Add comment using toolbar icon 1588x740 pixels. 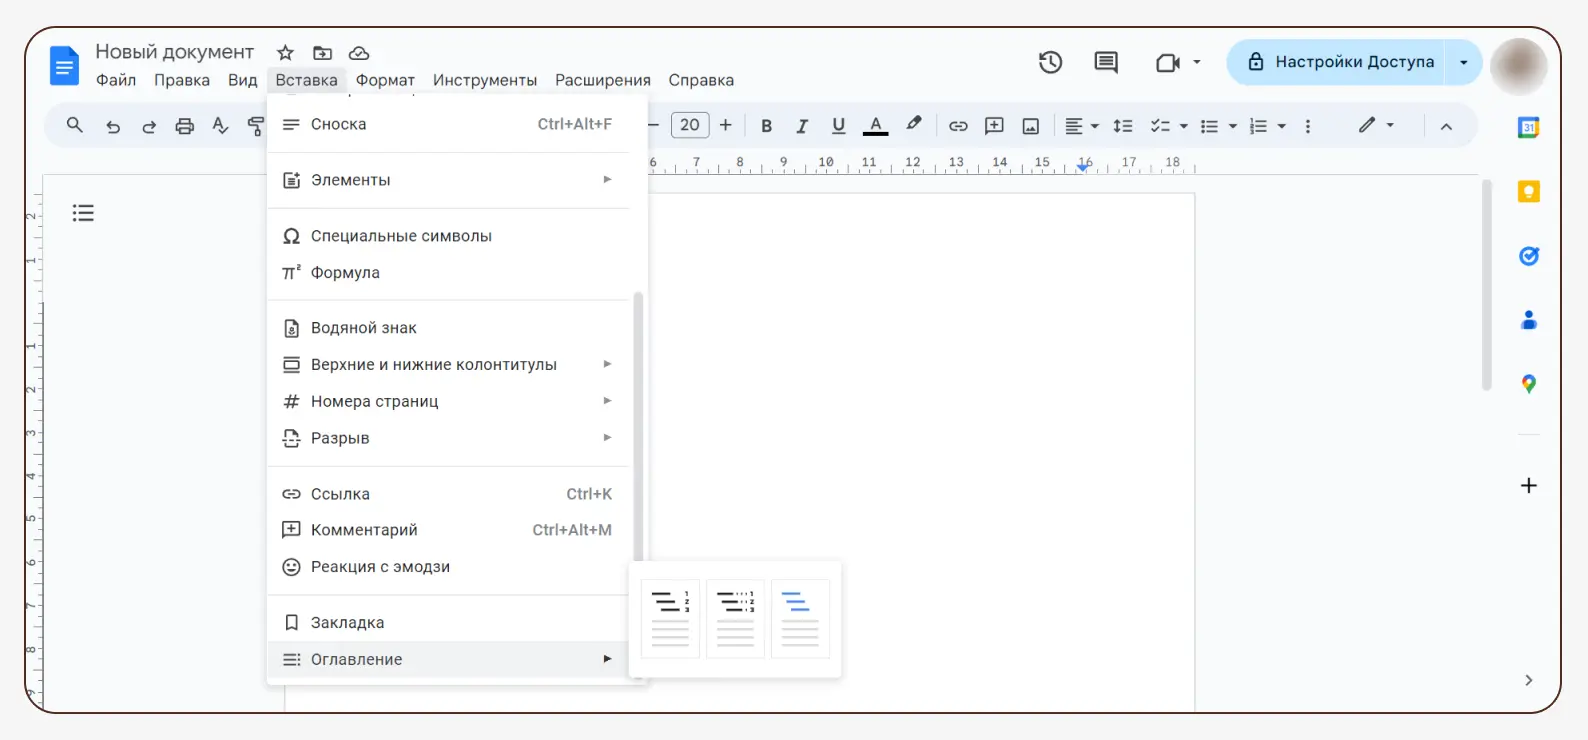pyautogui.click(x=994, y=126)
